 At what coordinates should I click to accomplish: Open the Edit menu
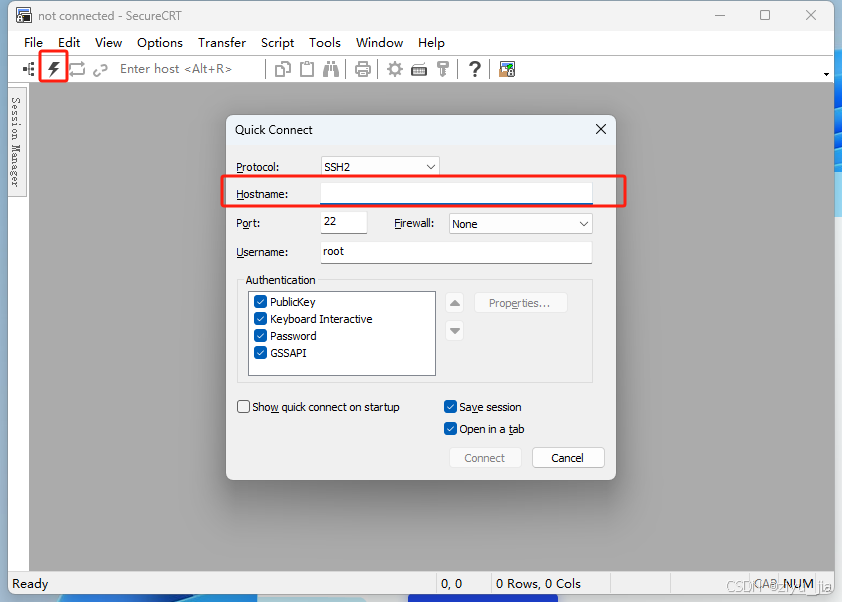[x=69, y=42]
